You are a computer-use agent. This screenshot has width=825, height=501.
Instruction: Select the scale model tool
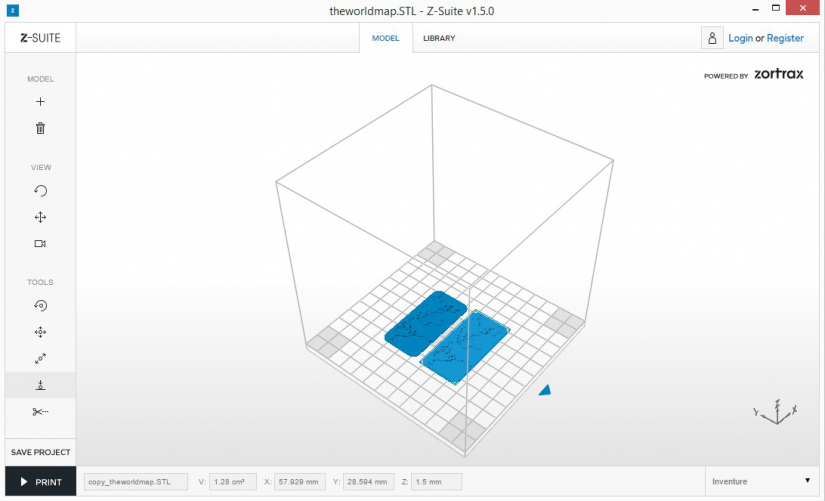[x=40, y=359]
